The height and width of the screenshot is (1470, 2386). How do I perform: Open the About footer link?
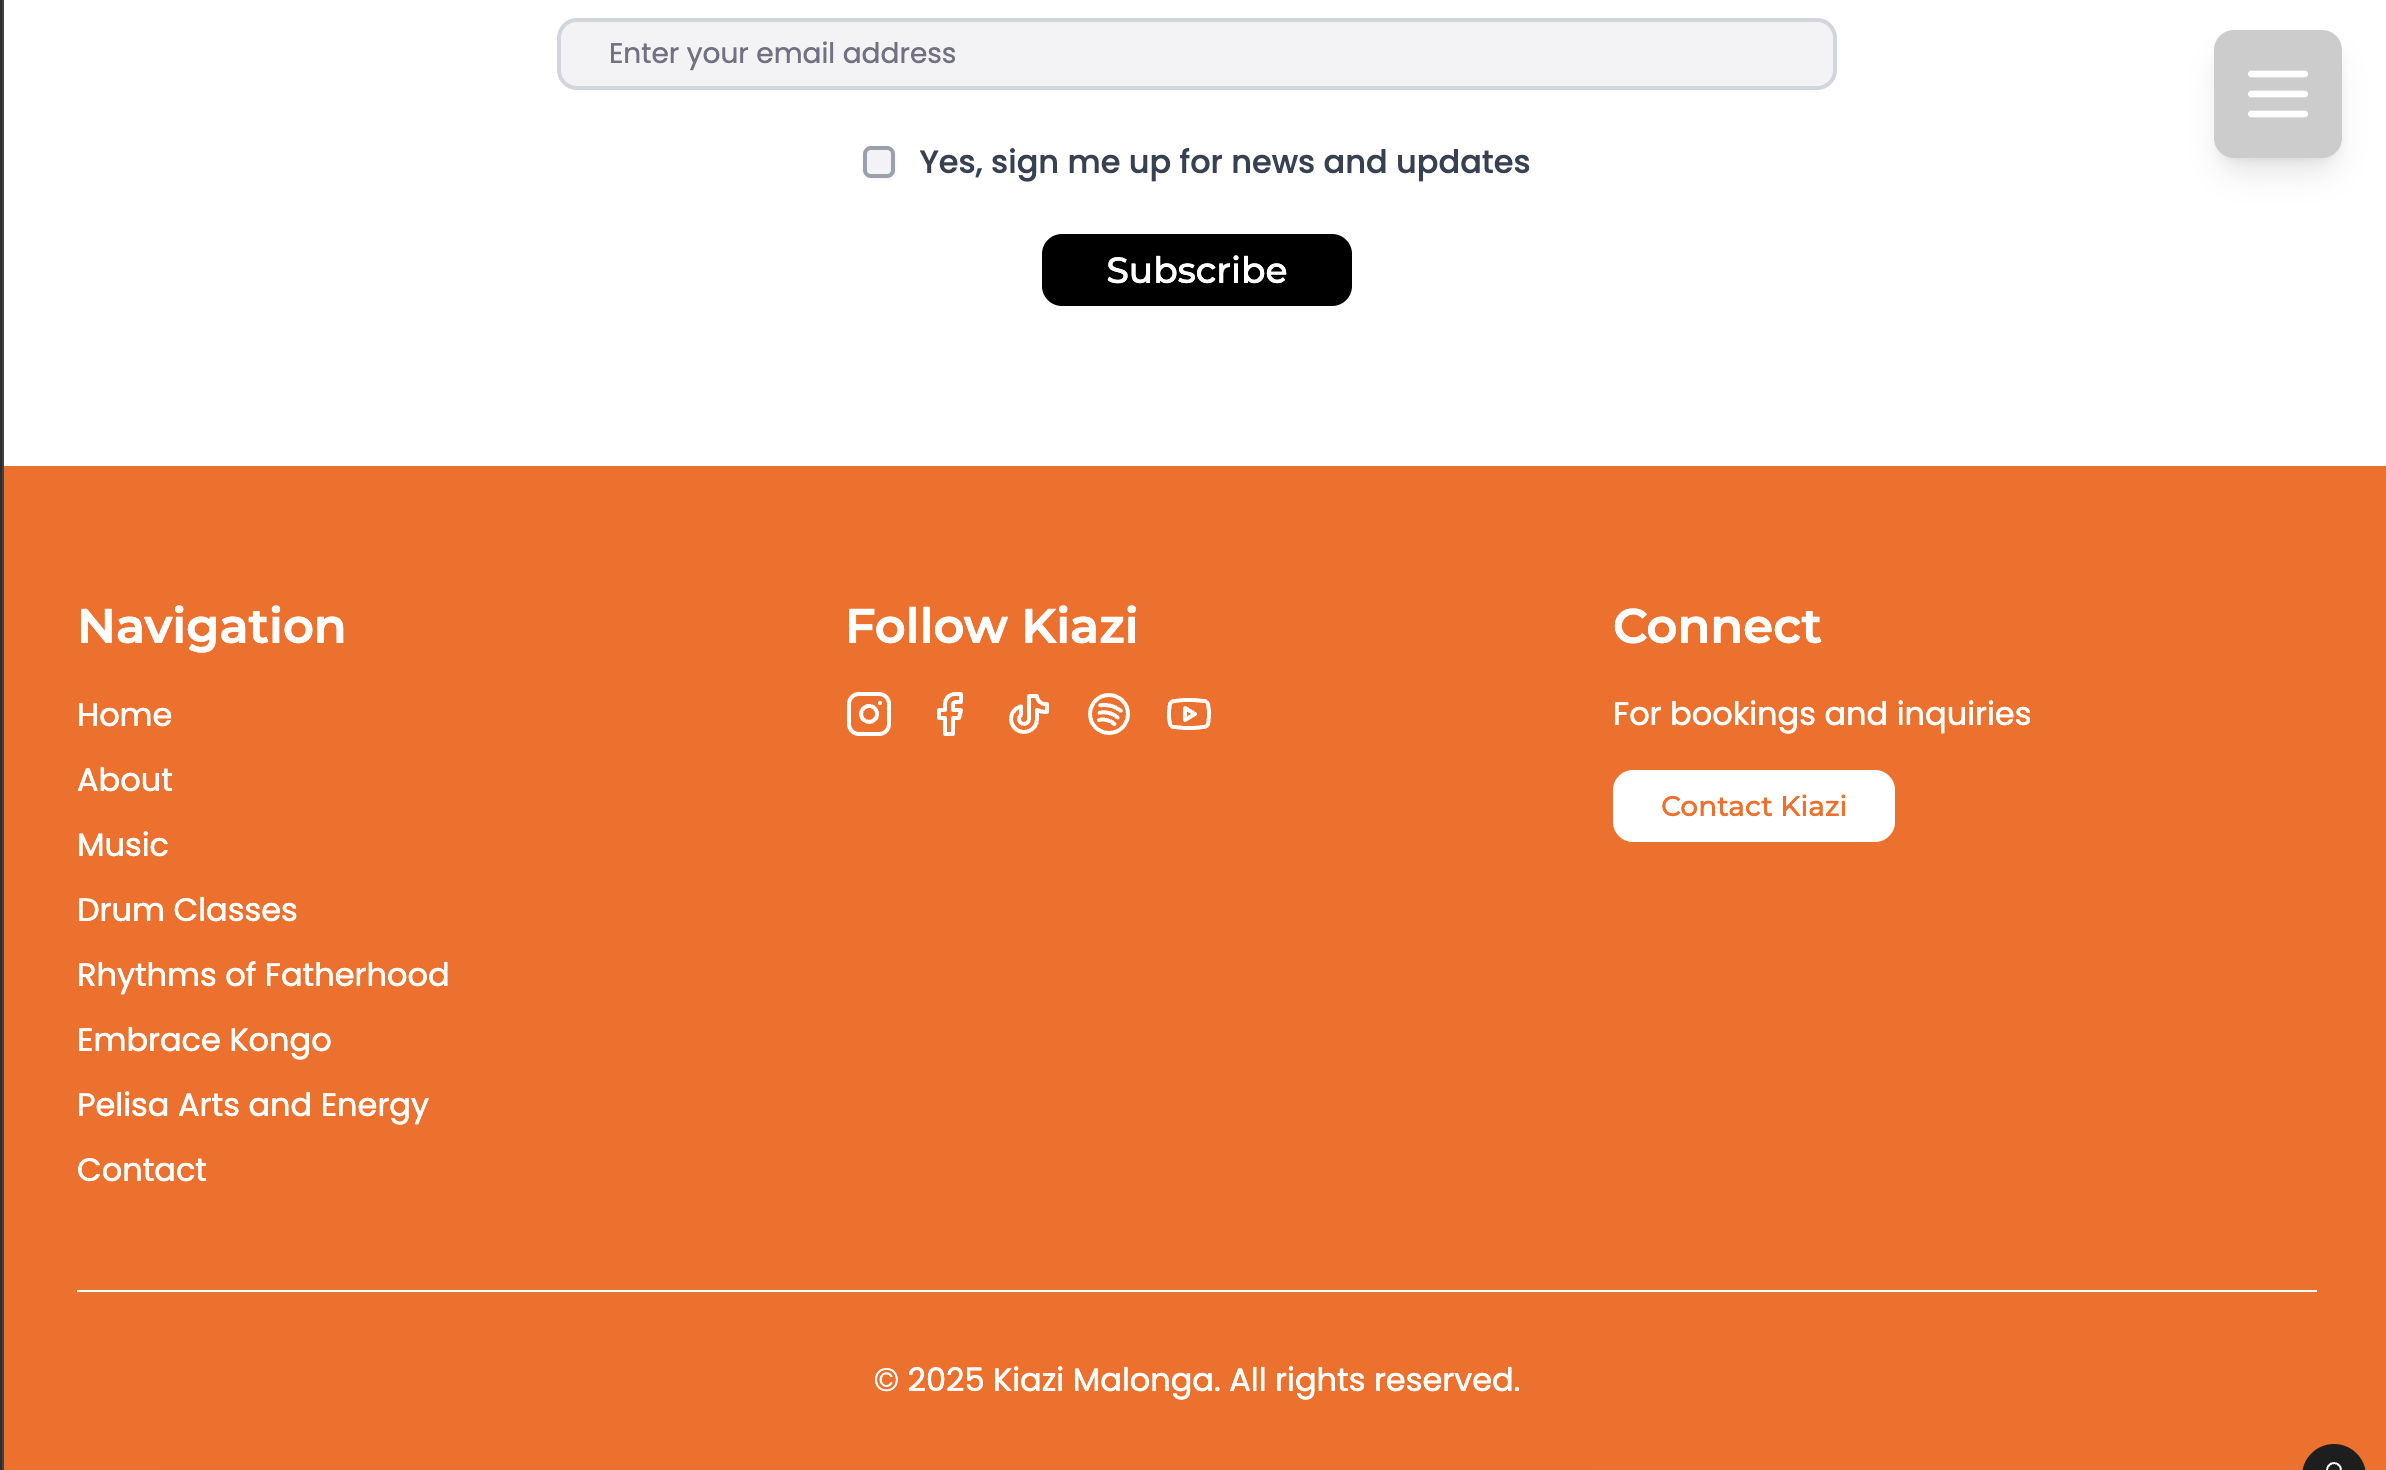coord(125,780)
